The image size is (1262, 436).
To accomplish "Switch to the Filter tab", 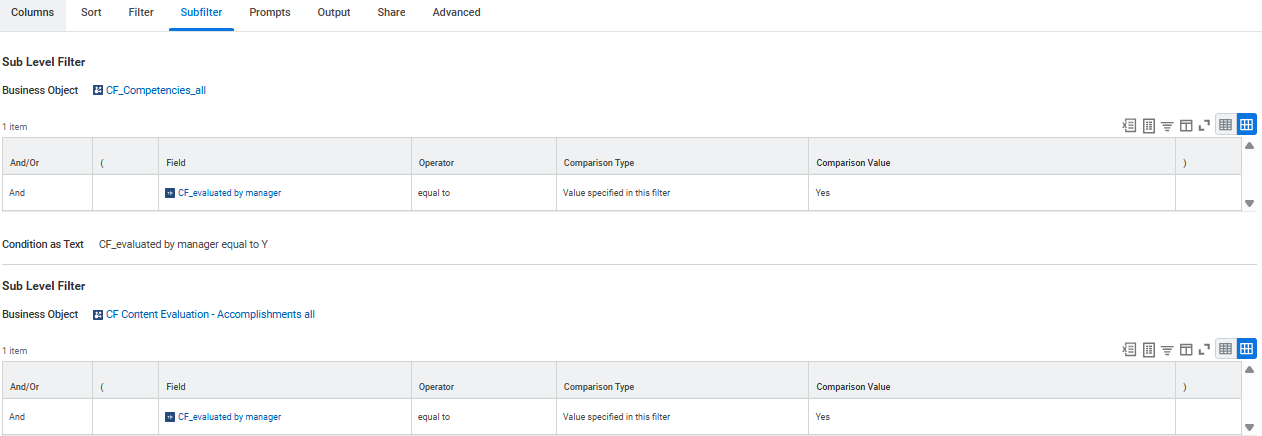I will [x=140, y=13].
